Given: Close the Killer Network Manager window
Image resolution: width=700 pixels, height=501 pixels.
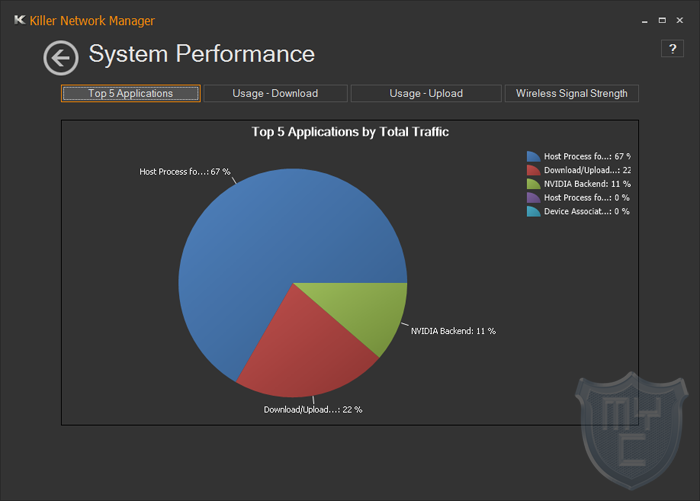Looking at the screenshot, I should 679,21.
